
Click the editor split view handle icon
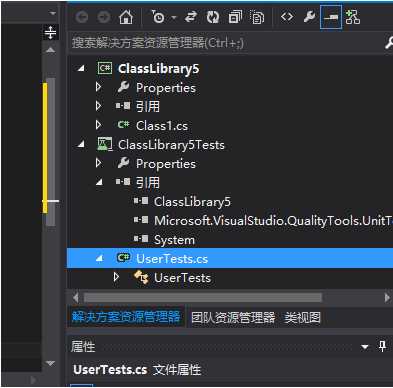click(x=50, y=33)
